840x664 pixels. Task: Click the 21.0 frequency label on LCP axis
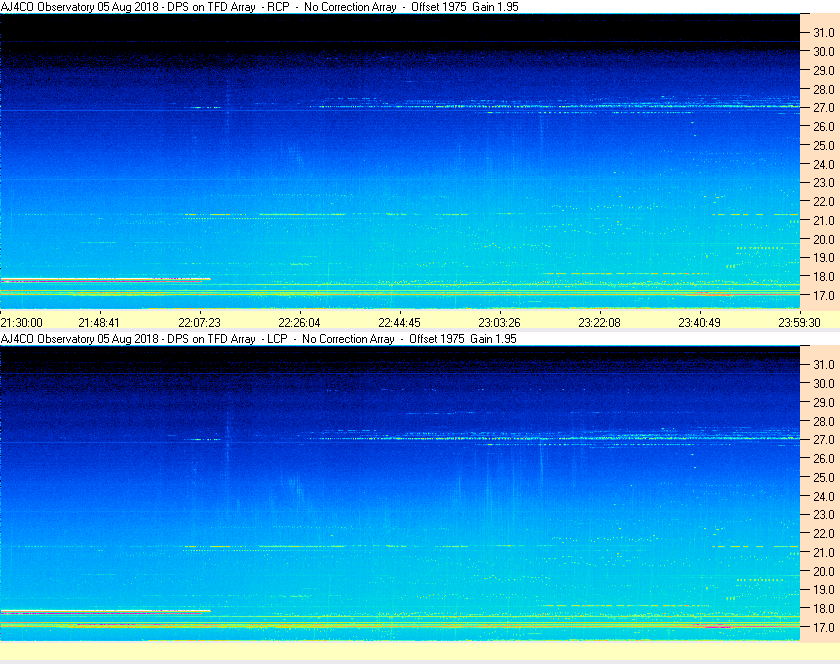[x=824, y=552]
